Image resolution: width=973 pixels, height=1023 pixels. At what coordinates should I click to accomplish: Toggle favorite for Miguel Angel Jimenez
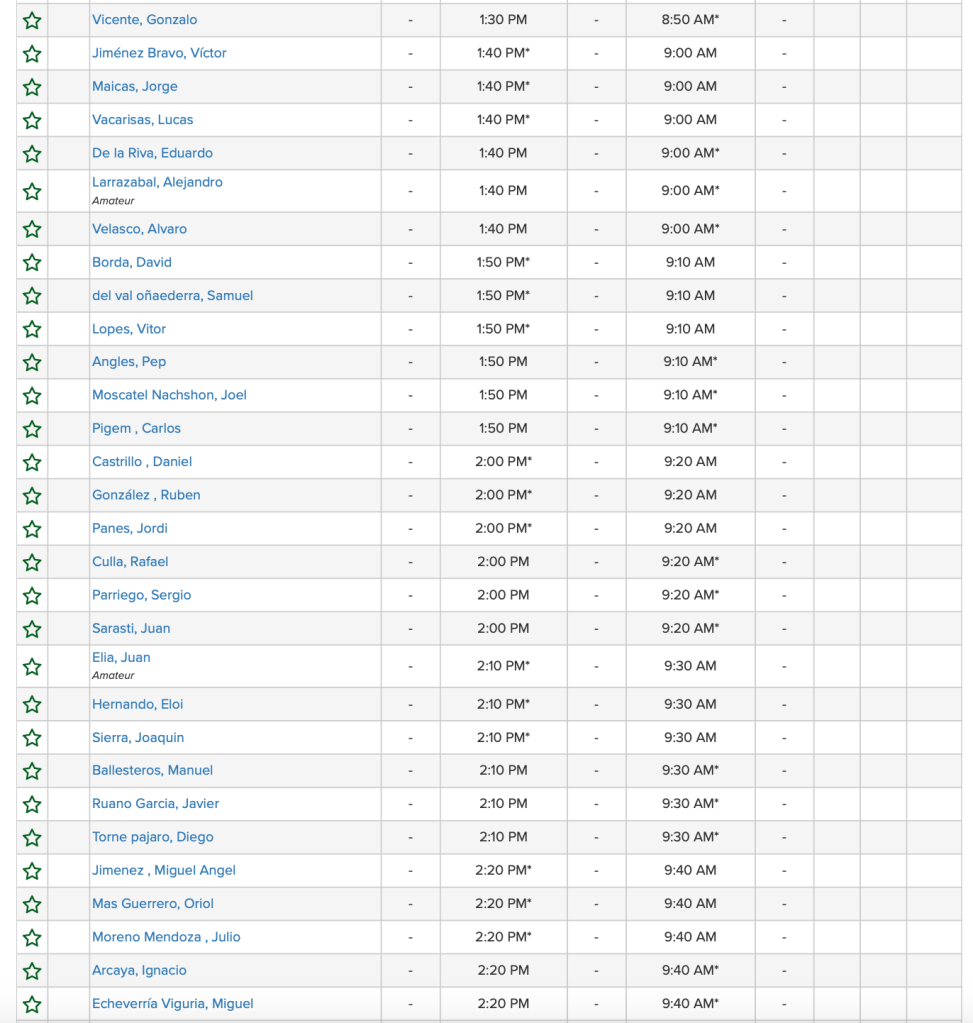(32, 871)
